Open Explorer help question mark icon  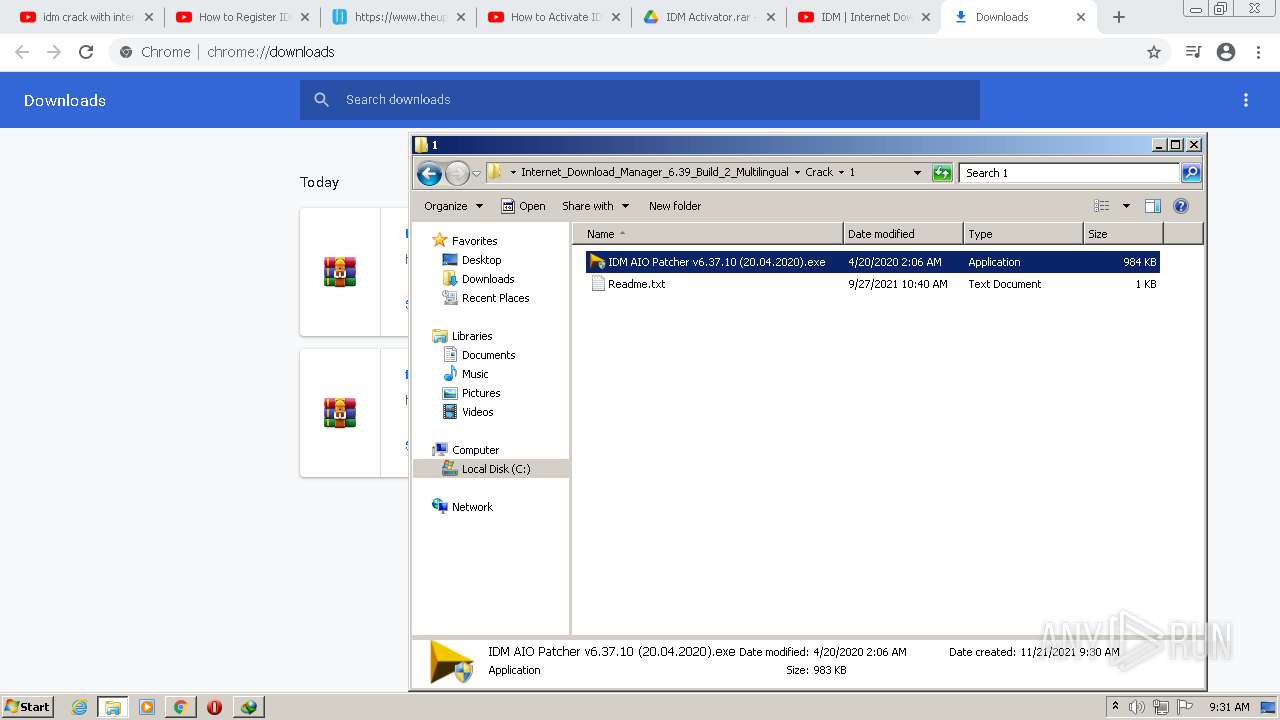point(1181,206)
